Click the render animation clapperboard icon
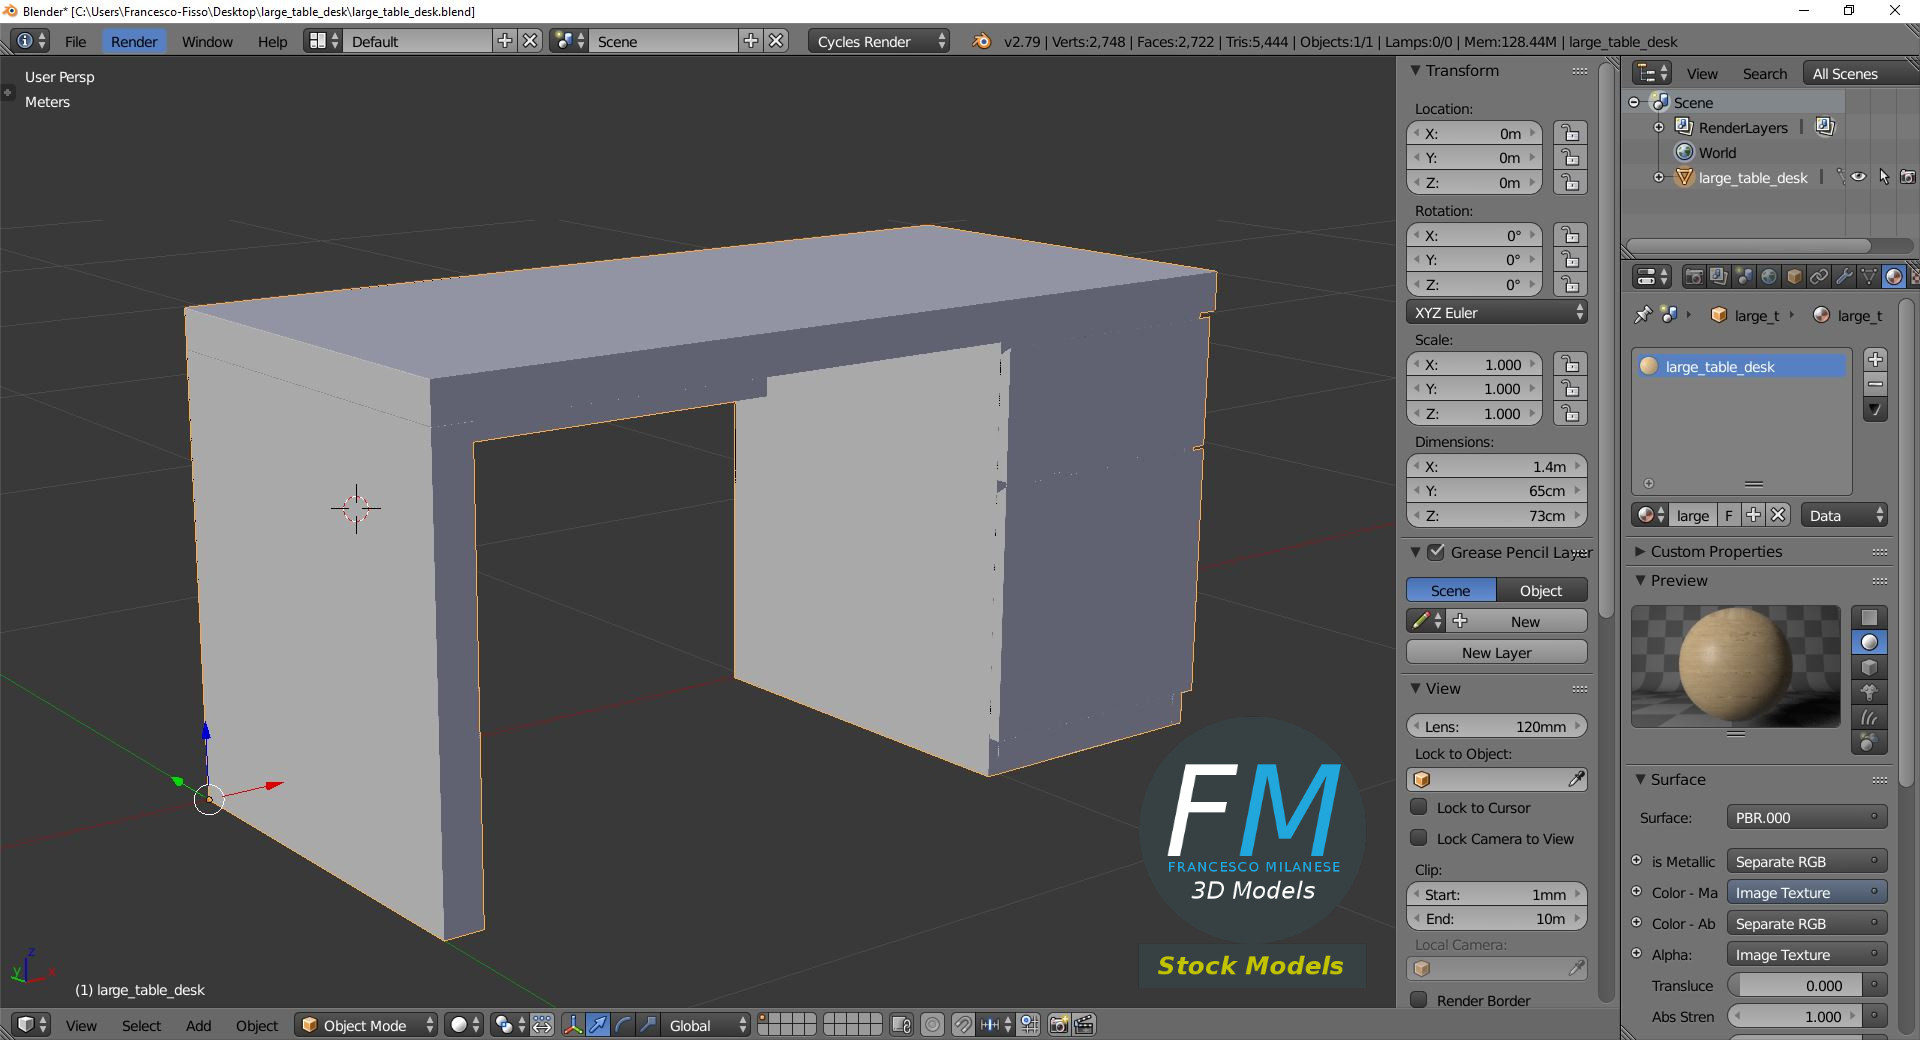Viewport: 1920px width, 1040px height. [x=1084, y=1025]
